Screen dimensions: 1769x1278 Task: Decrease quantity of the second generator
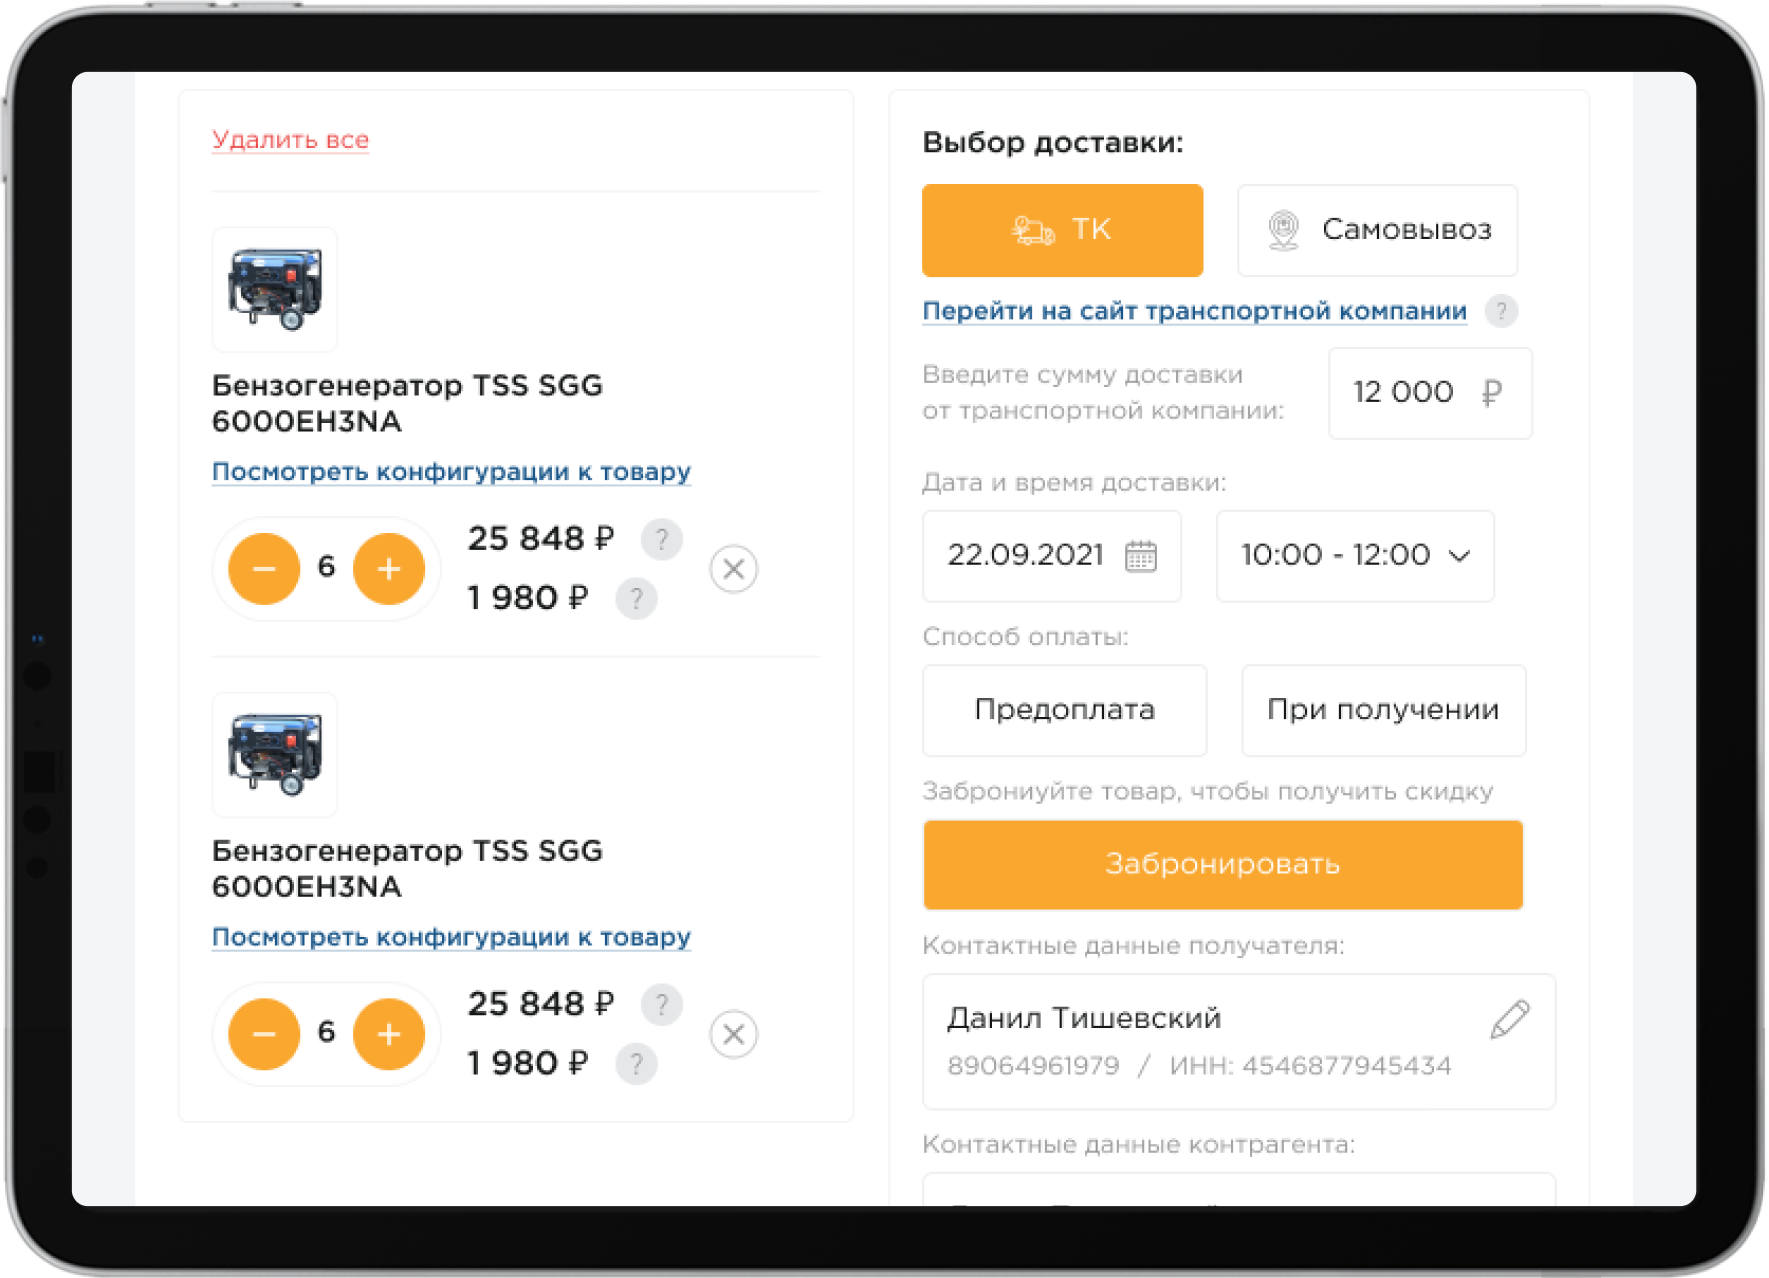click(264, 1034)
